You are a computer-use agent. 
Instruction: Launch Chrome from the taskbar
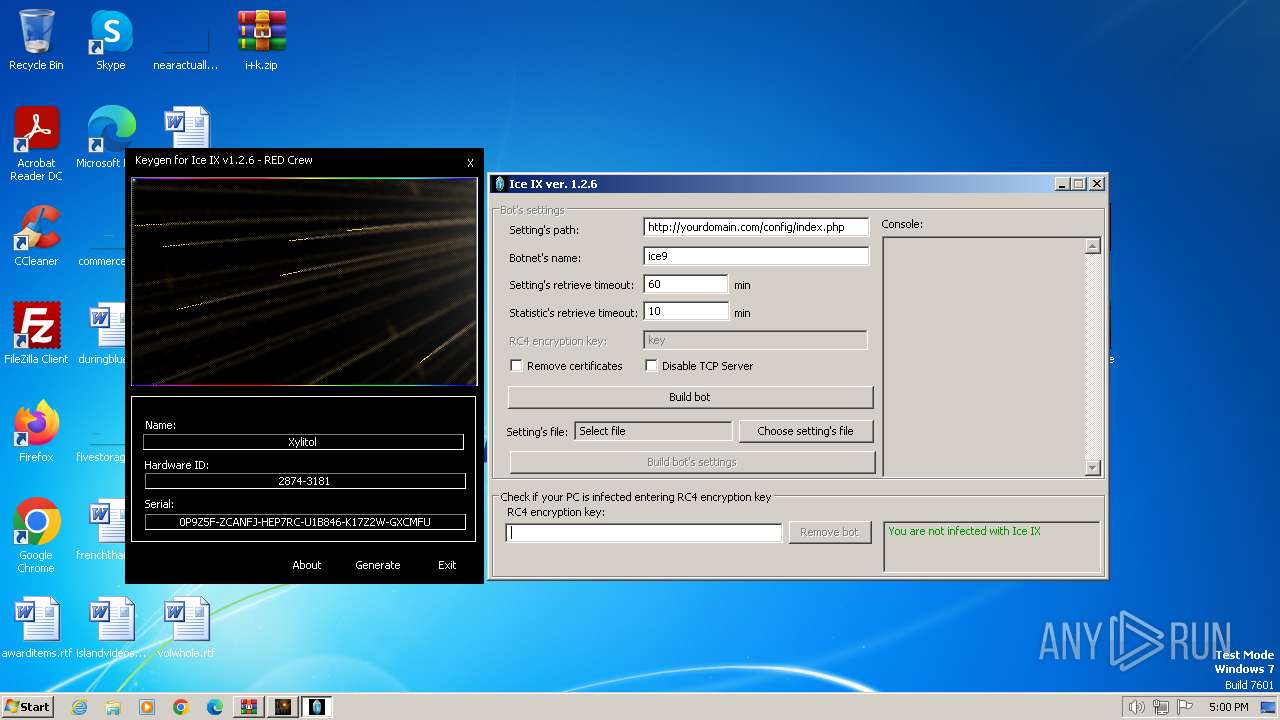click(x=181, y=707)
